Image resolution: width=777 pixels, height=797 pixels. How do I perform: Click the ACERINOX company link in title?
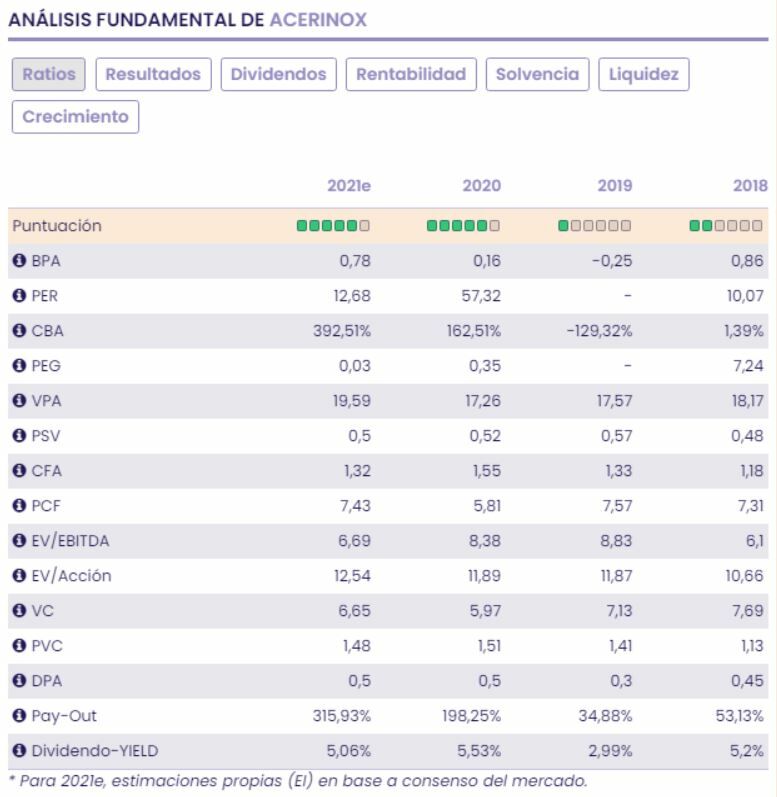click(318, 19)
